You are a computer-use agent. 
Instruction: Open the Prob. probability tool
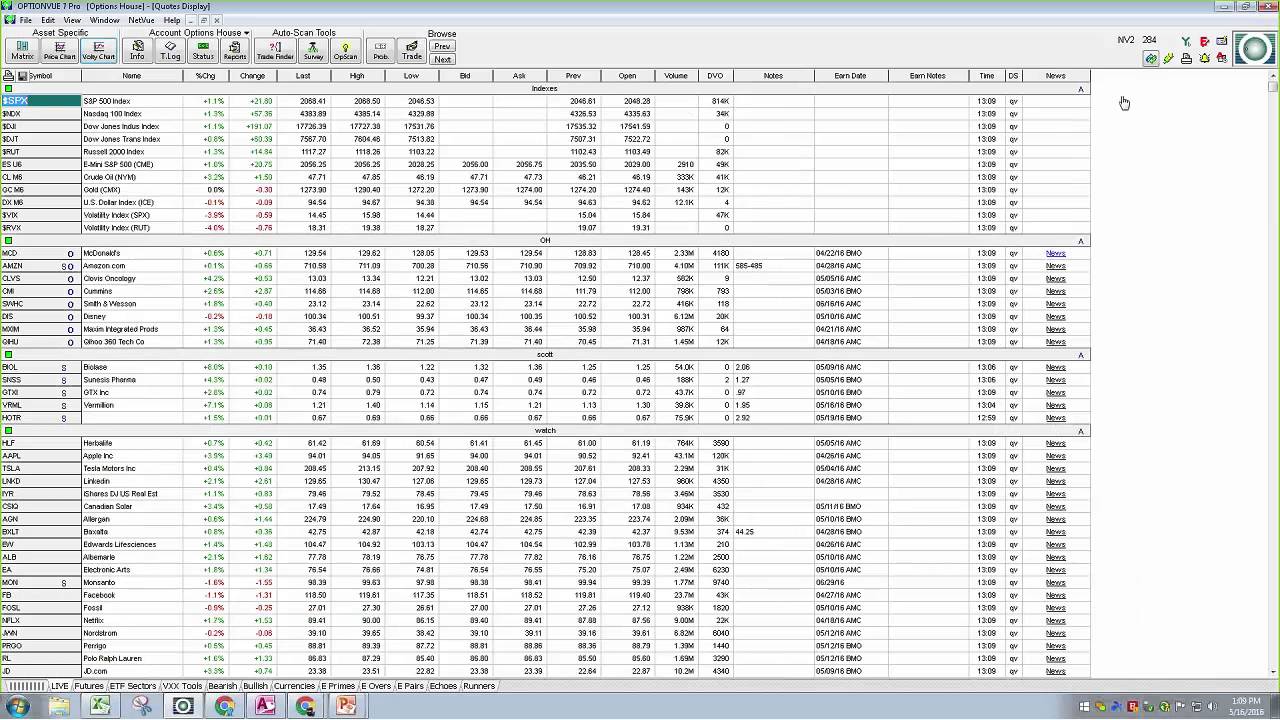pos(380,50)
